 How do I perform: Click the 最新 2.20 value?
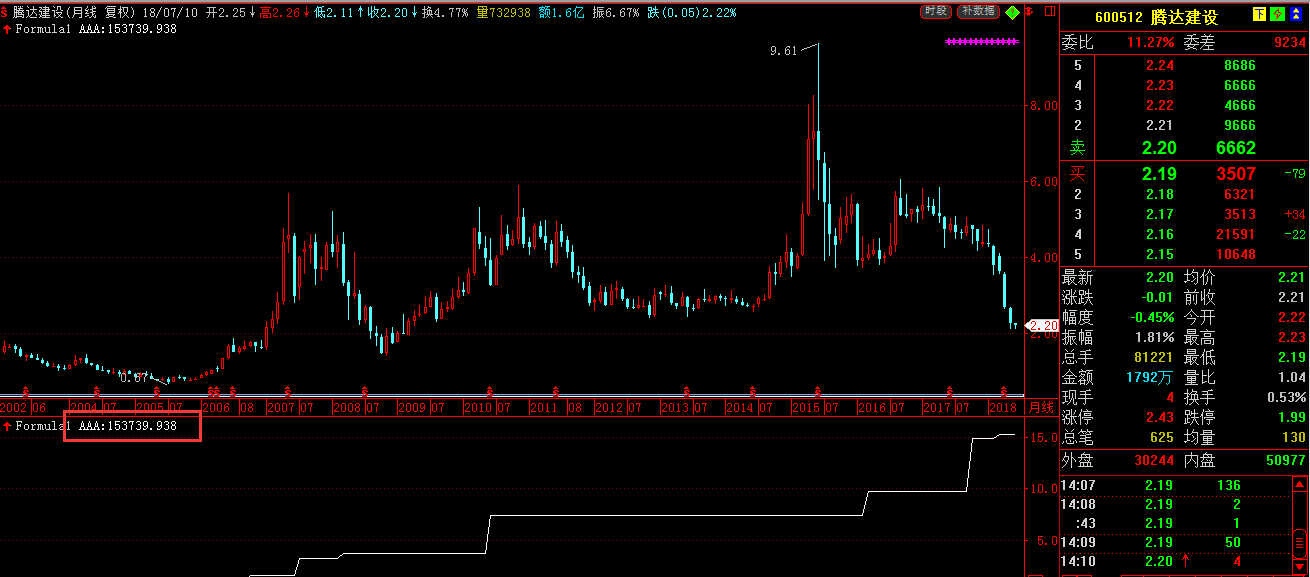click(x=1160, y=277)
